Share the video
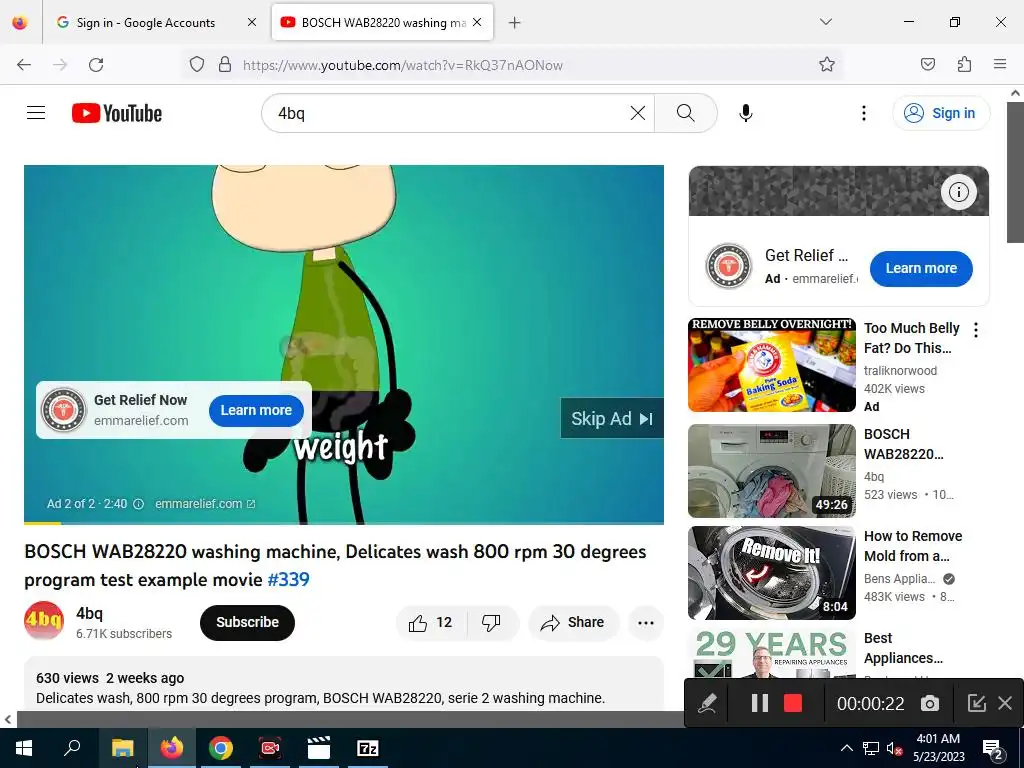This screenshot has width=1024, height=768. (573, 623)
